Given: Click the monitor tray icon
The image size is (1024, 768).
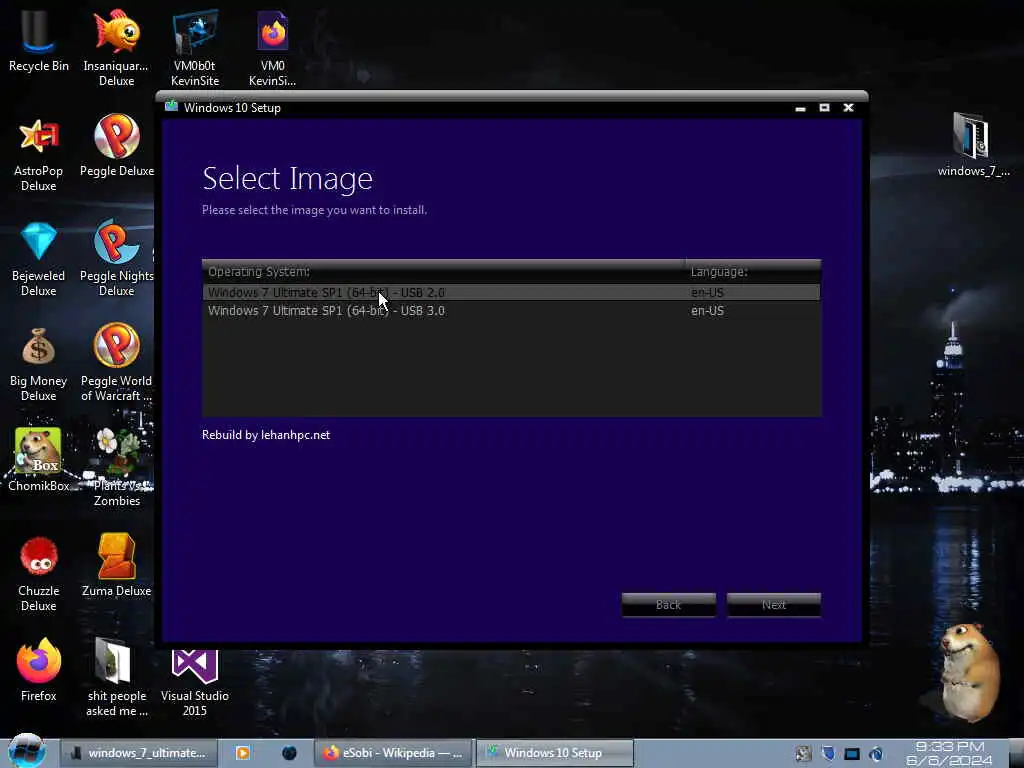Looking at the screenshot, I should pos(852,754).
